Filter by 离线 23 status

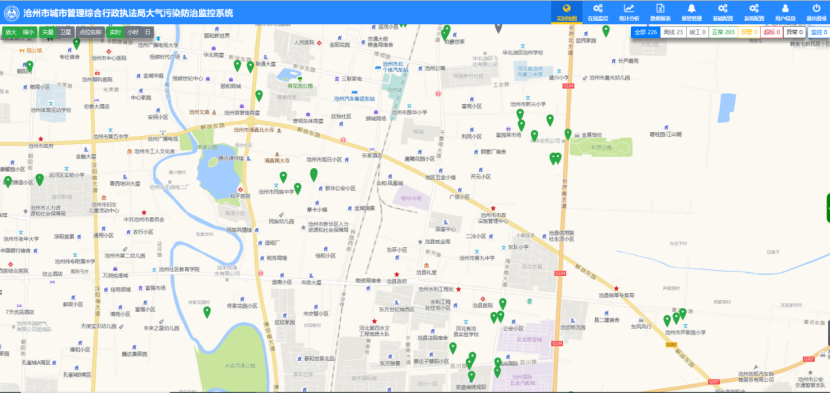pyautogui.click(x=673, y=32)
